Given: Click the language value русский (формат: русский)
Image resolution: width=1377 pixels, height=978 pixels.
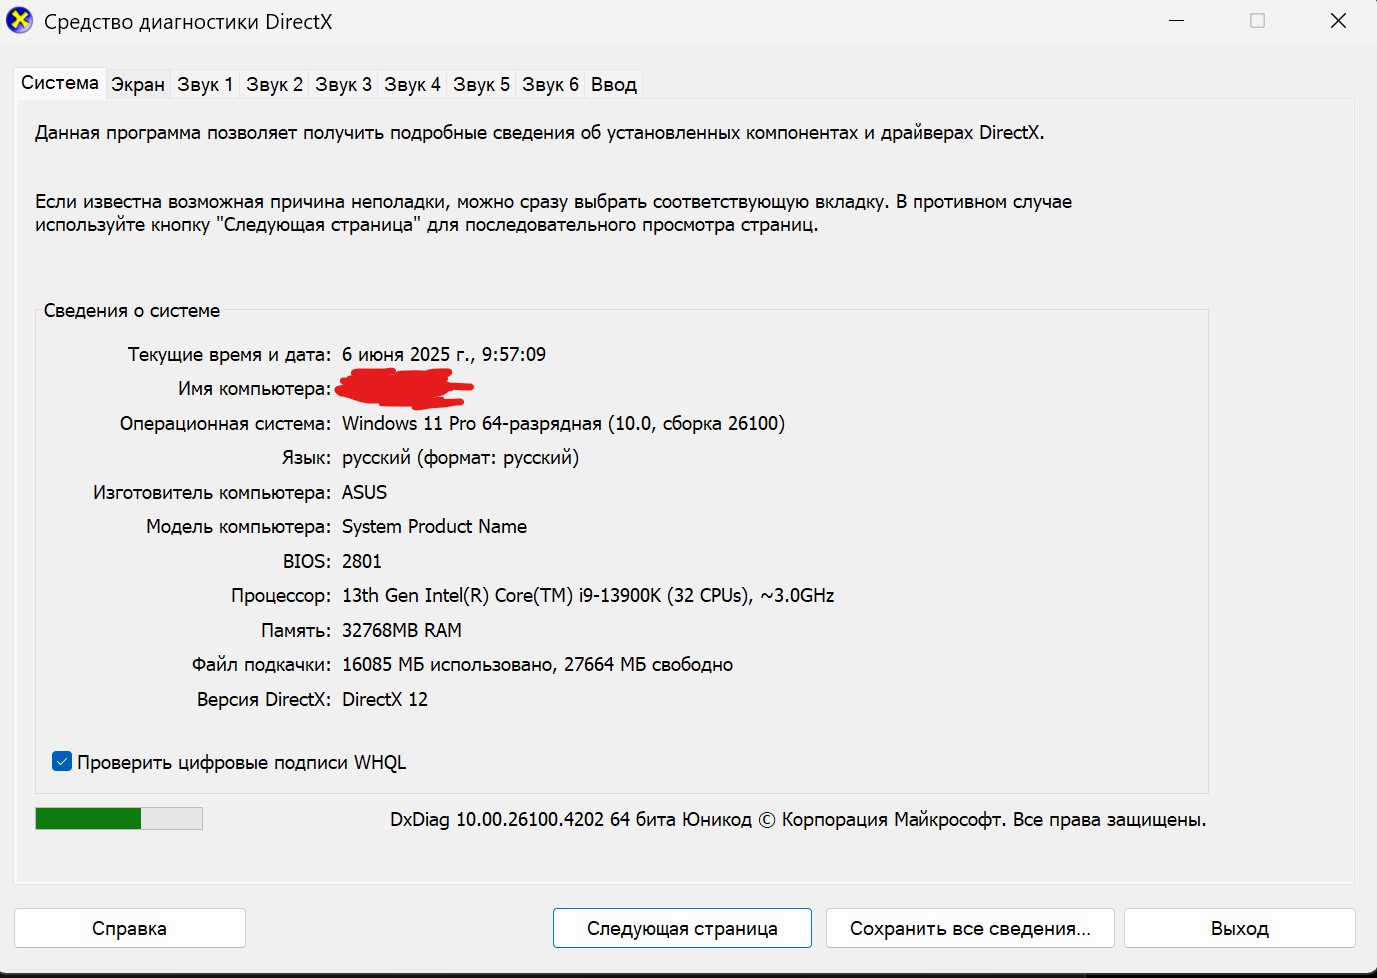Looking at the screenshot, I should (460, 458).
